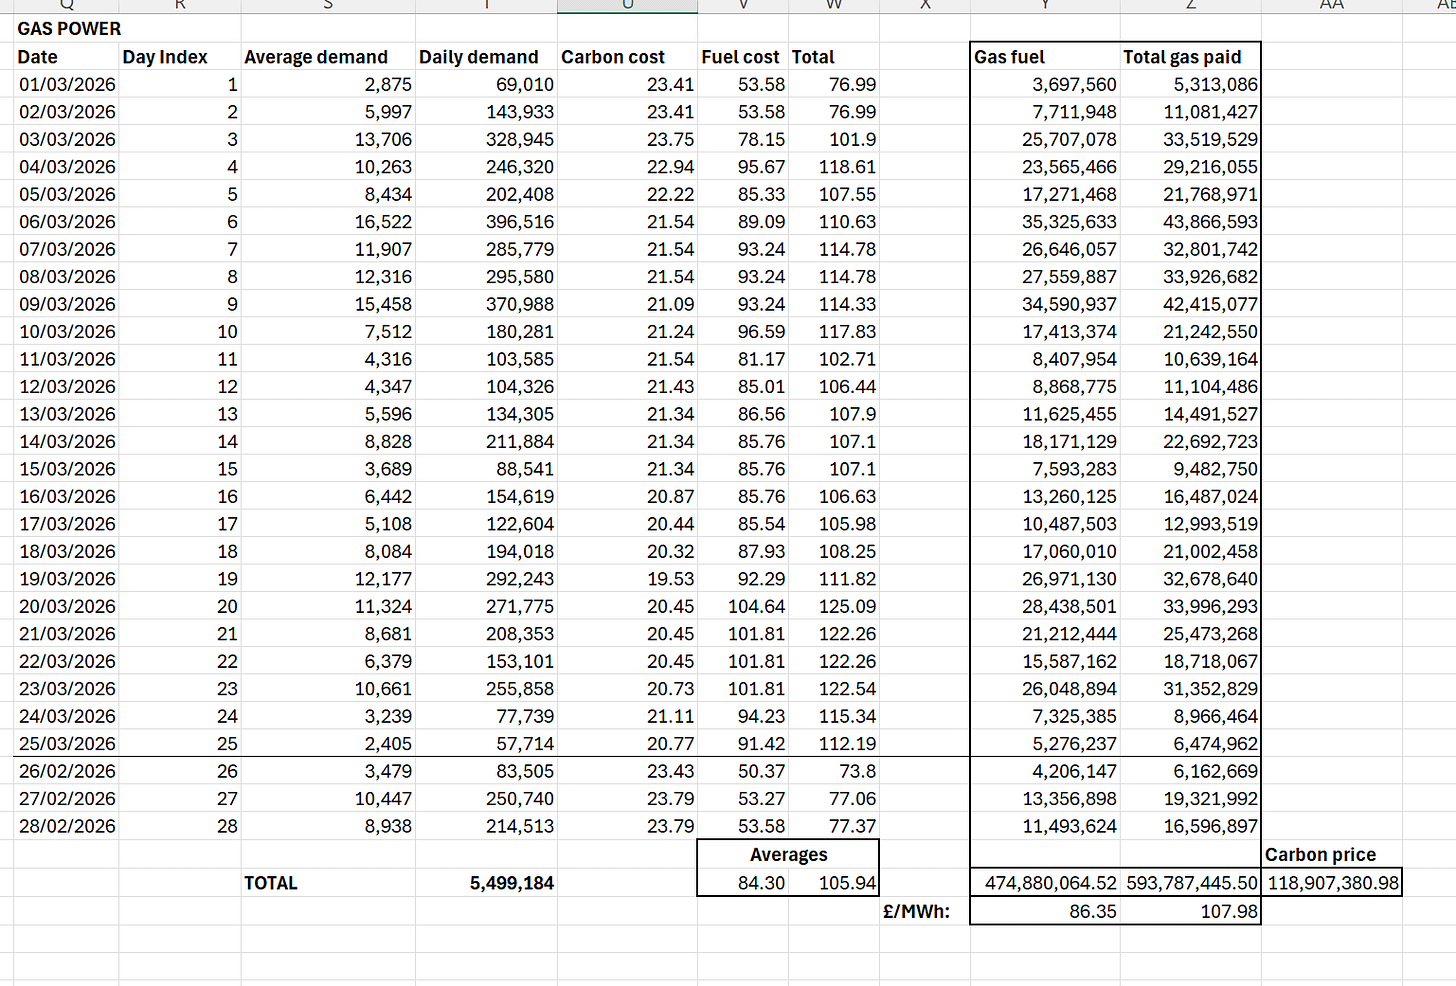Select the date cell 25/03/2026
The width and height of the screenshot is (1456, 986).
(67, 744)
